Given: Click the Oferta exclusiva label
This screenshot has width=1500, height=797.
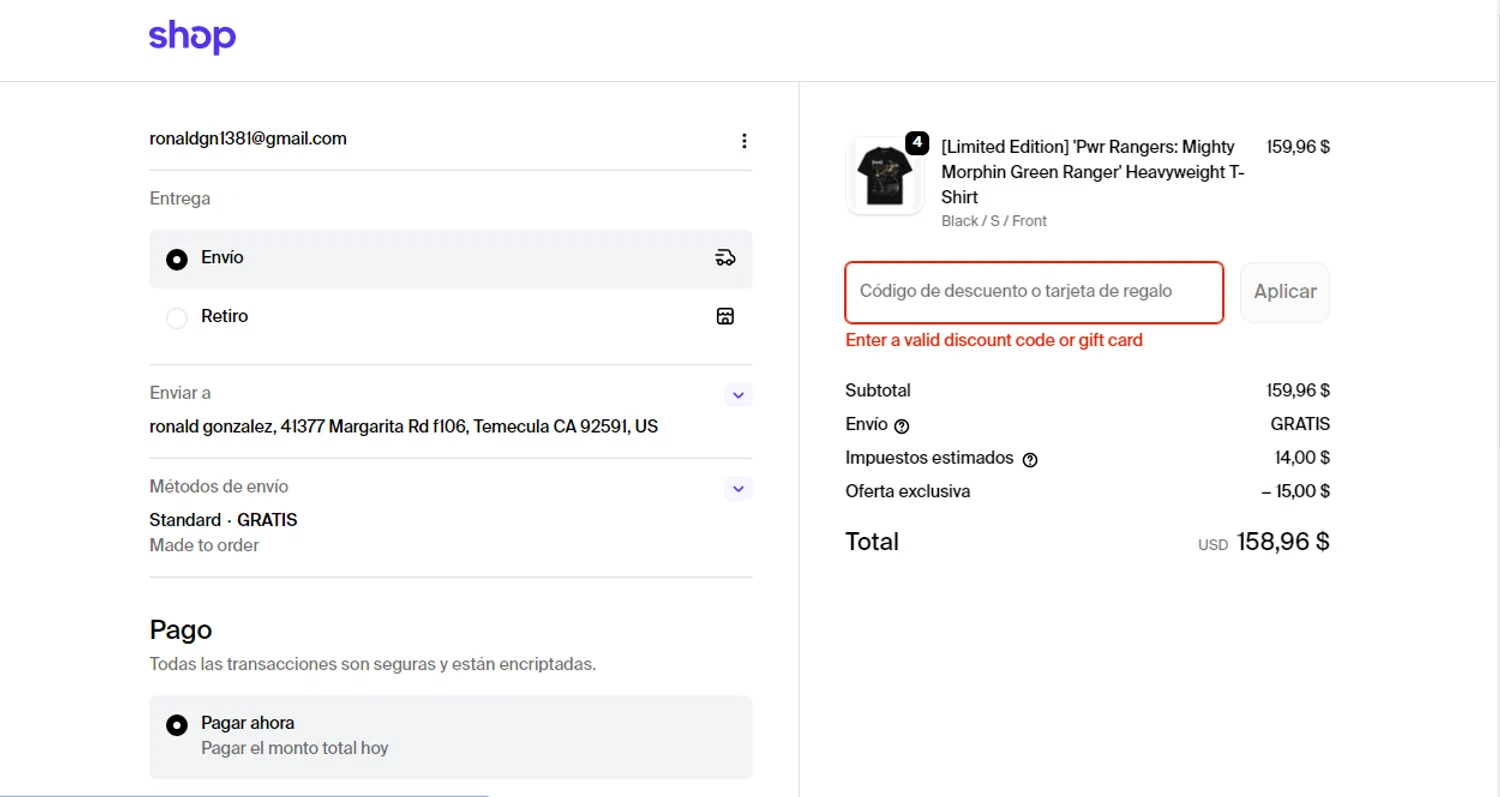Looking at the screenshot, I should point(908,492).
